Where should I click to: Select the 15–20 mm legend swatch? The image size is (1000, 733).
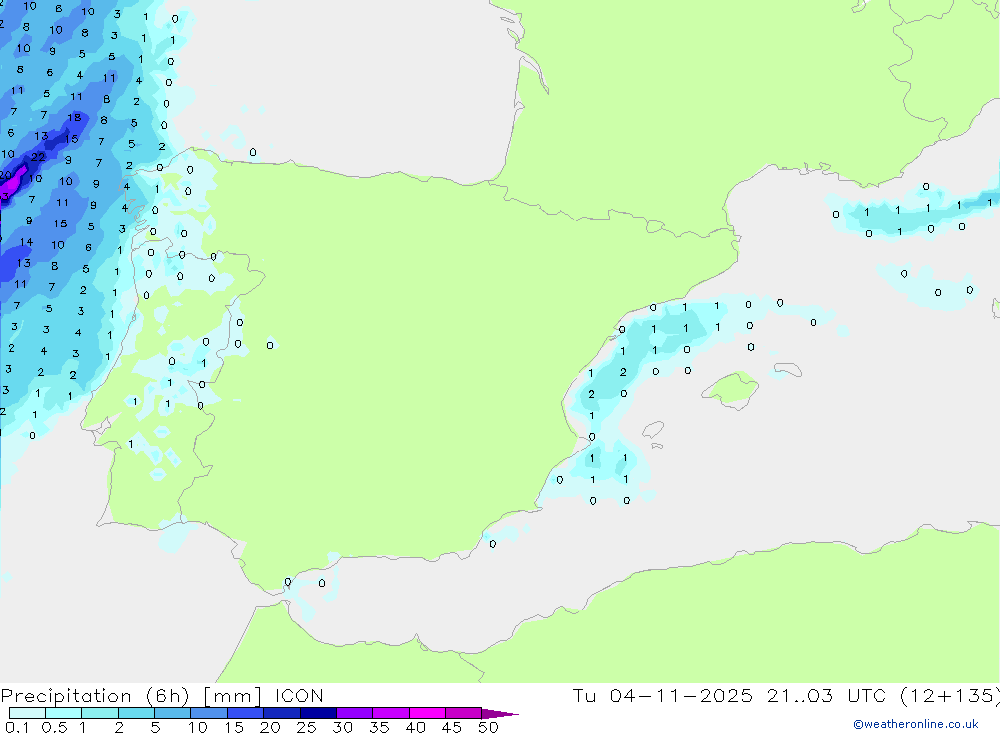(x=246, y=713)
